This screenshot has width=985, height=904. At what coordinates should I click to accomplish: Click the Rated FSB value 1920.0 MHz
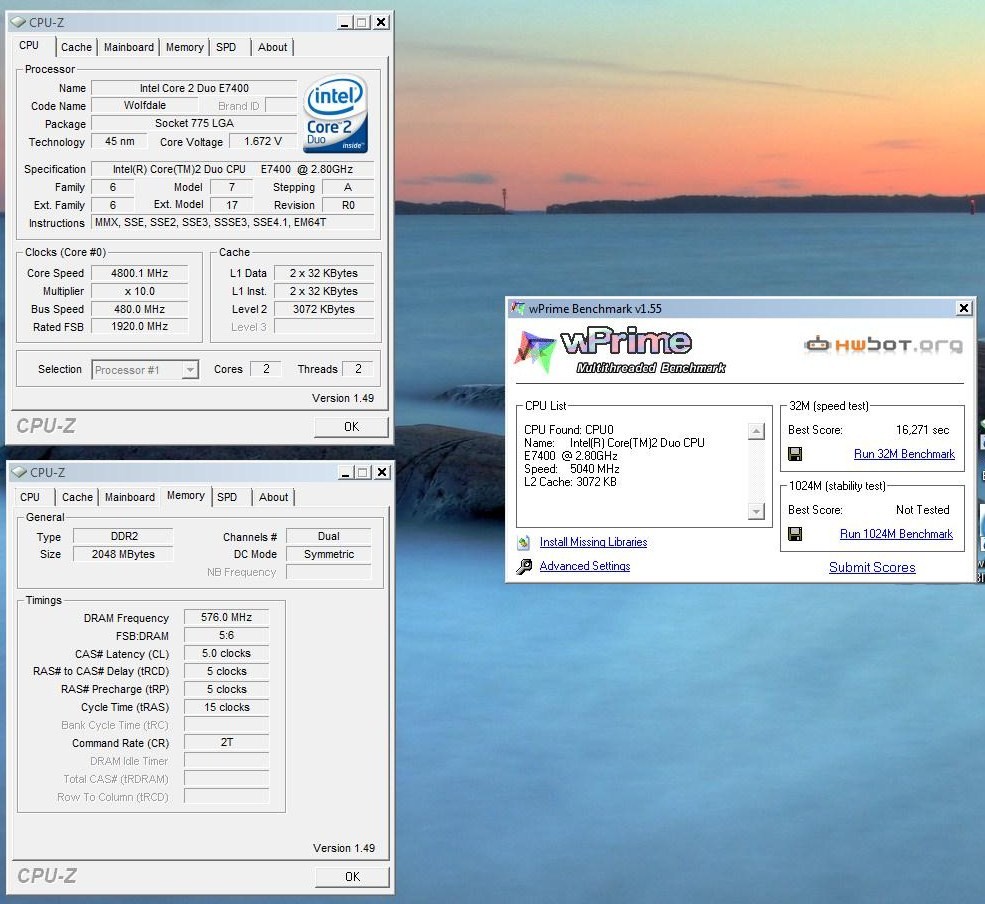point(139,327)
